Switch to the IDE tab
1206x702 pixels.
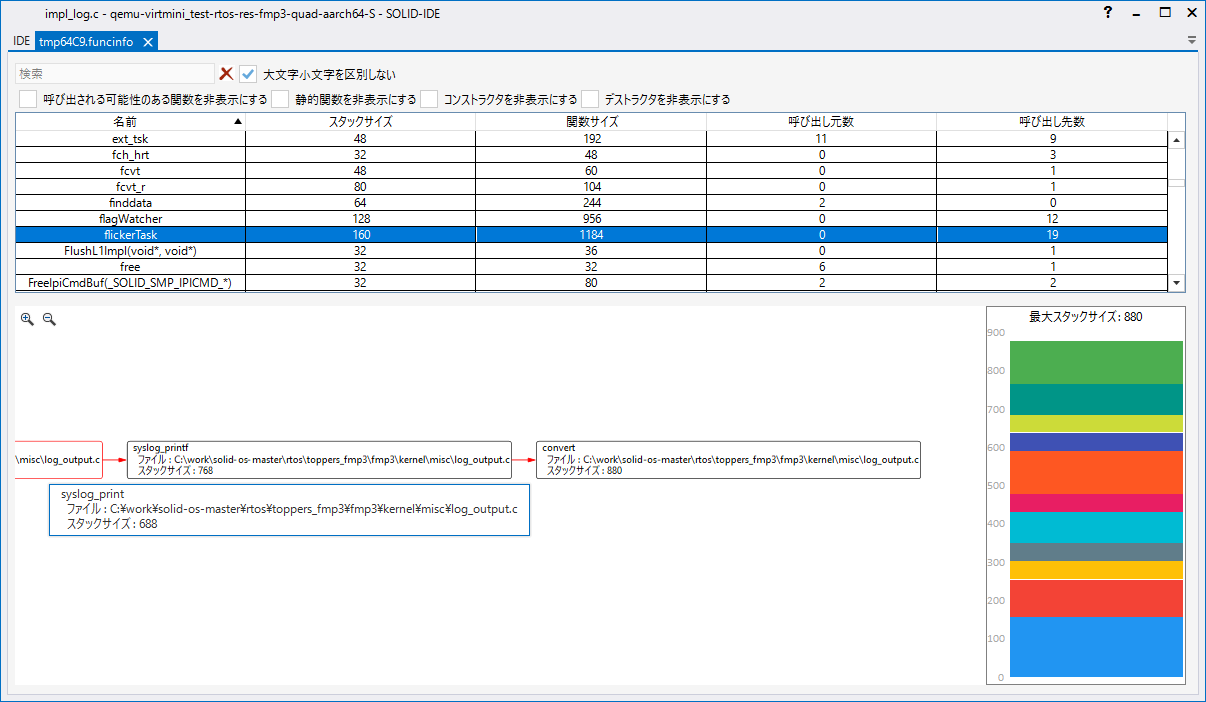point(21,41)
